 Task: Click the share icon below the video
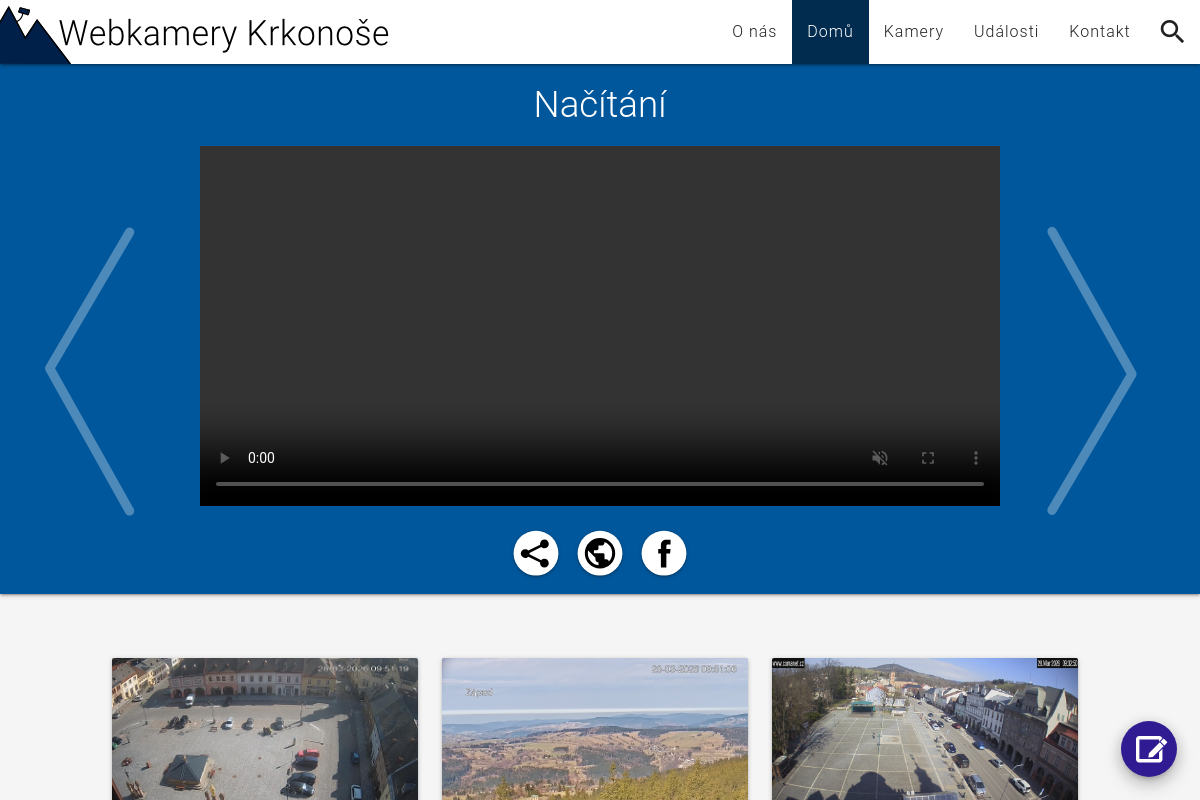(536, 552)
